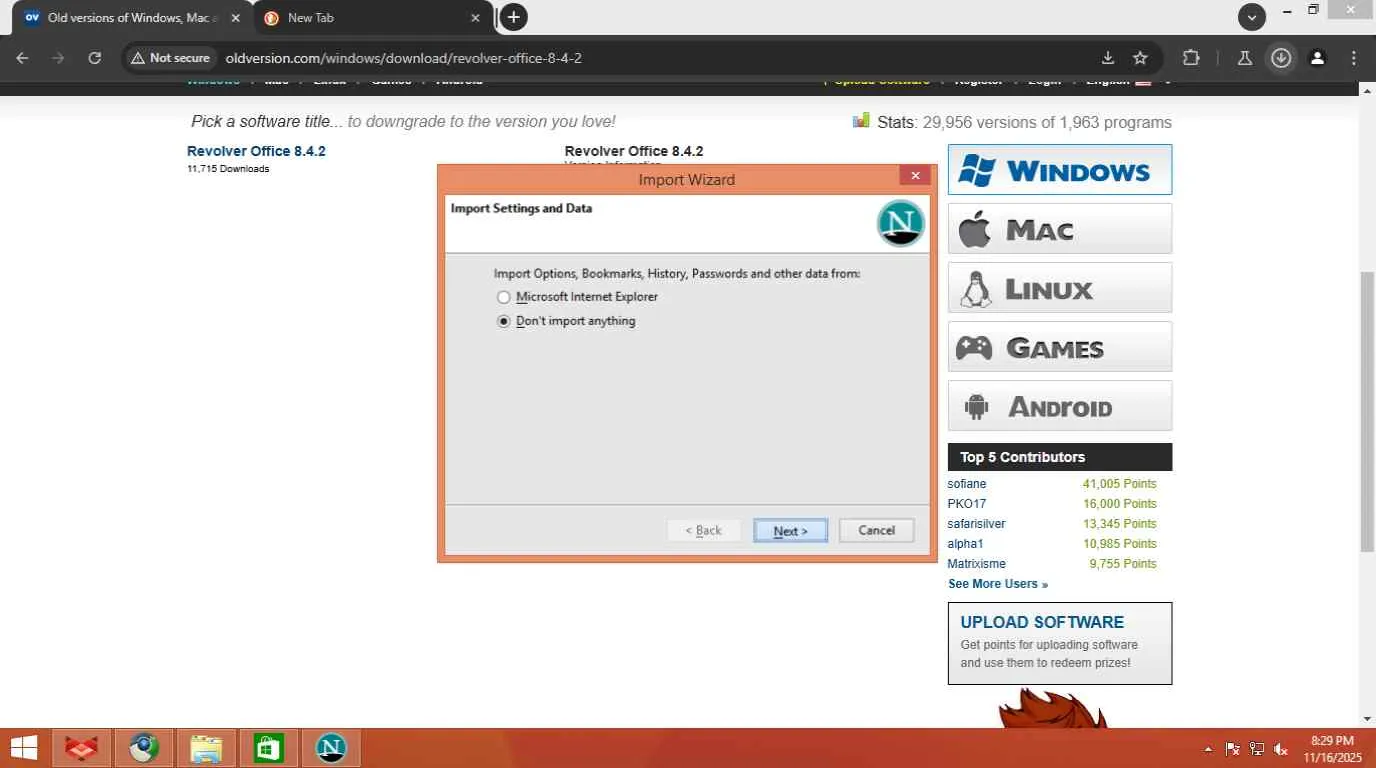Bookmark this page with the star icon

(1140, 58)
